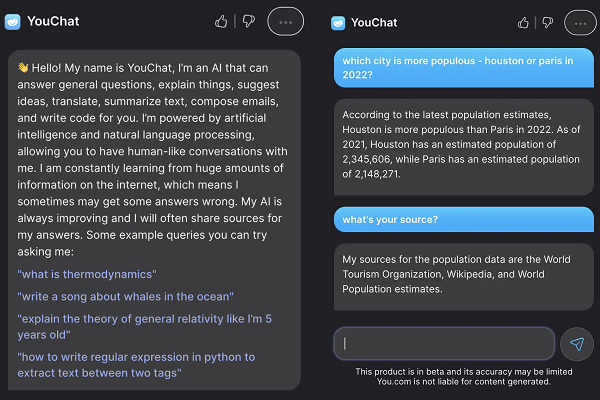Select the "what is thermodynamics" example query
The width and height of the screenshot is (600, 400).
[87, 275]
